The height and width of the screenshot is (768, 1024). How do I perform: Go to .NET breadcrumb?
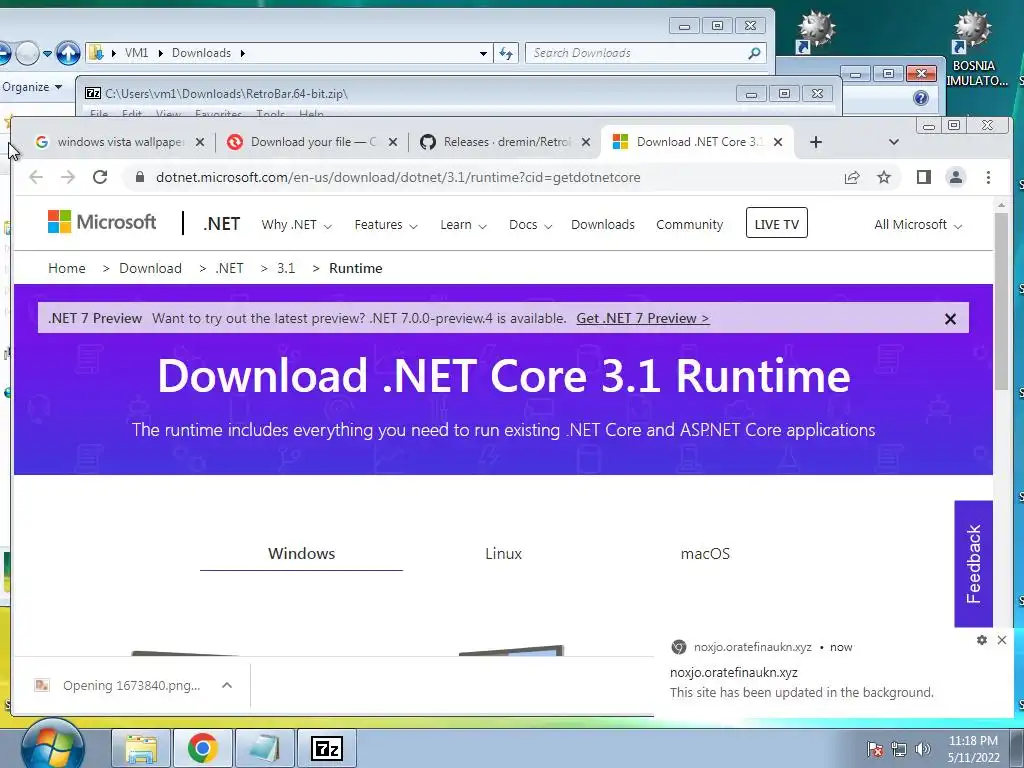pyautogui.click(x=229, y=268)
